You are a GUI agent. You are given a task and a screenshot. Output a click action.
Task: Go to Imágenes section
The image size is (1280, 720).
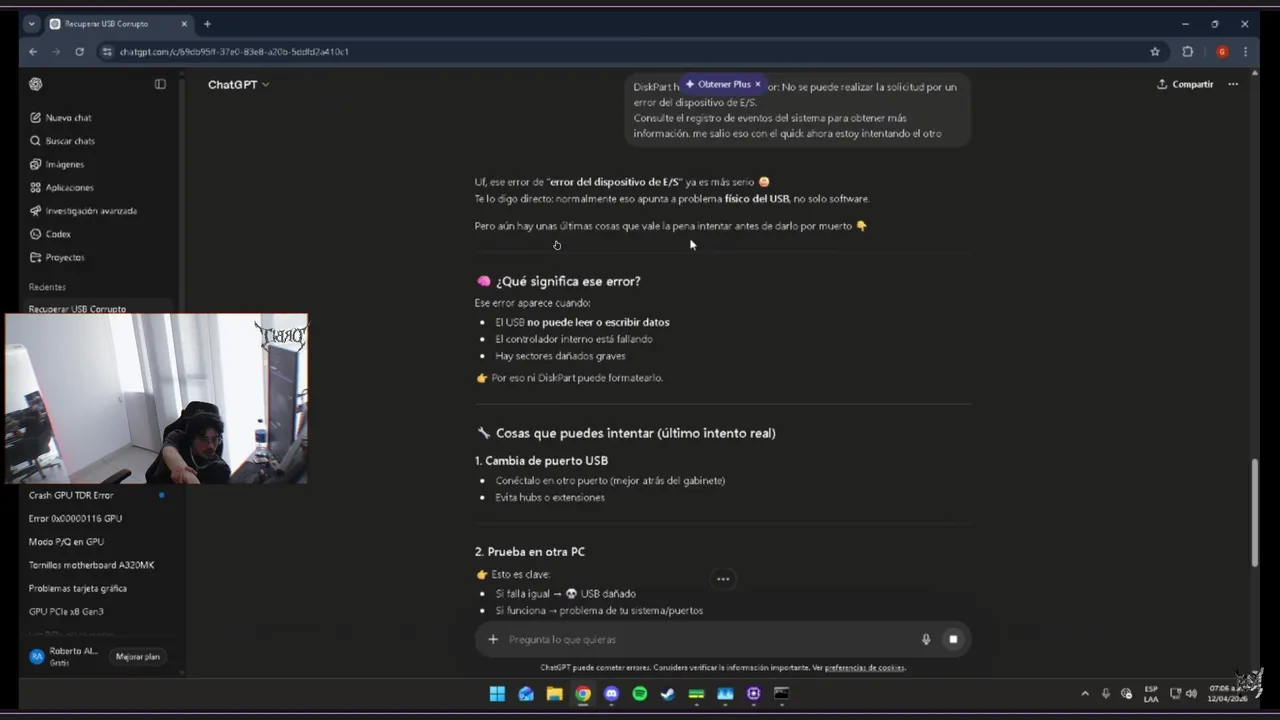[x=64, y=164]
